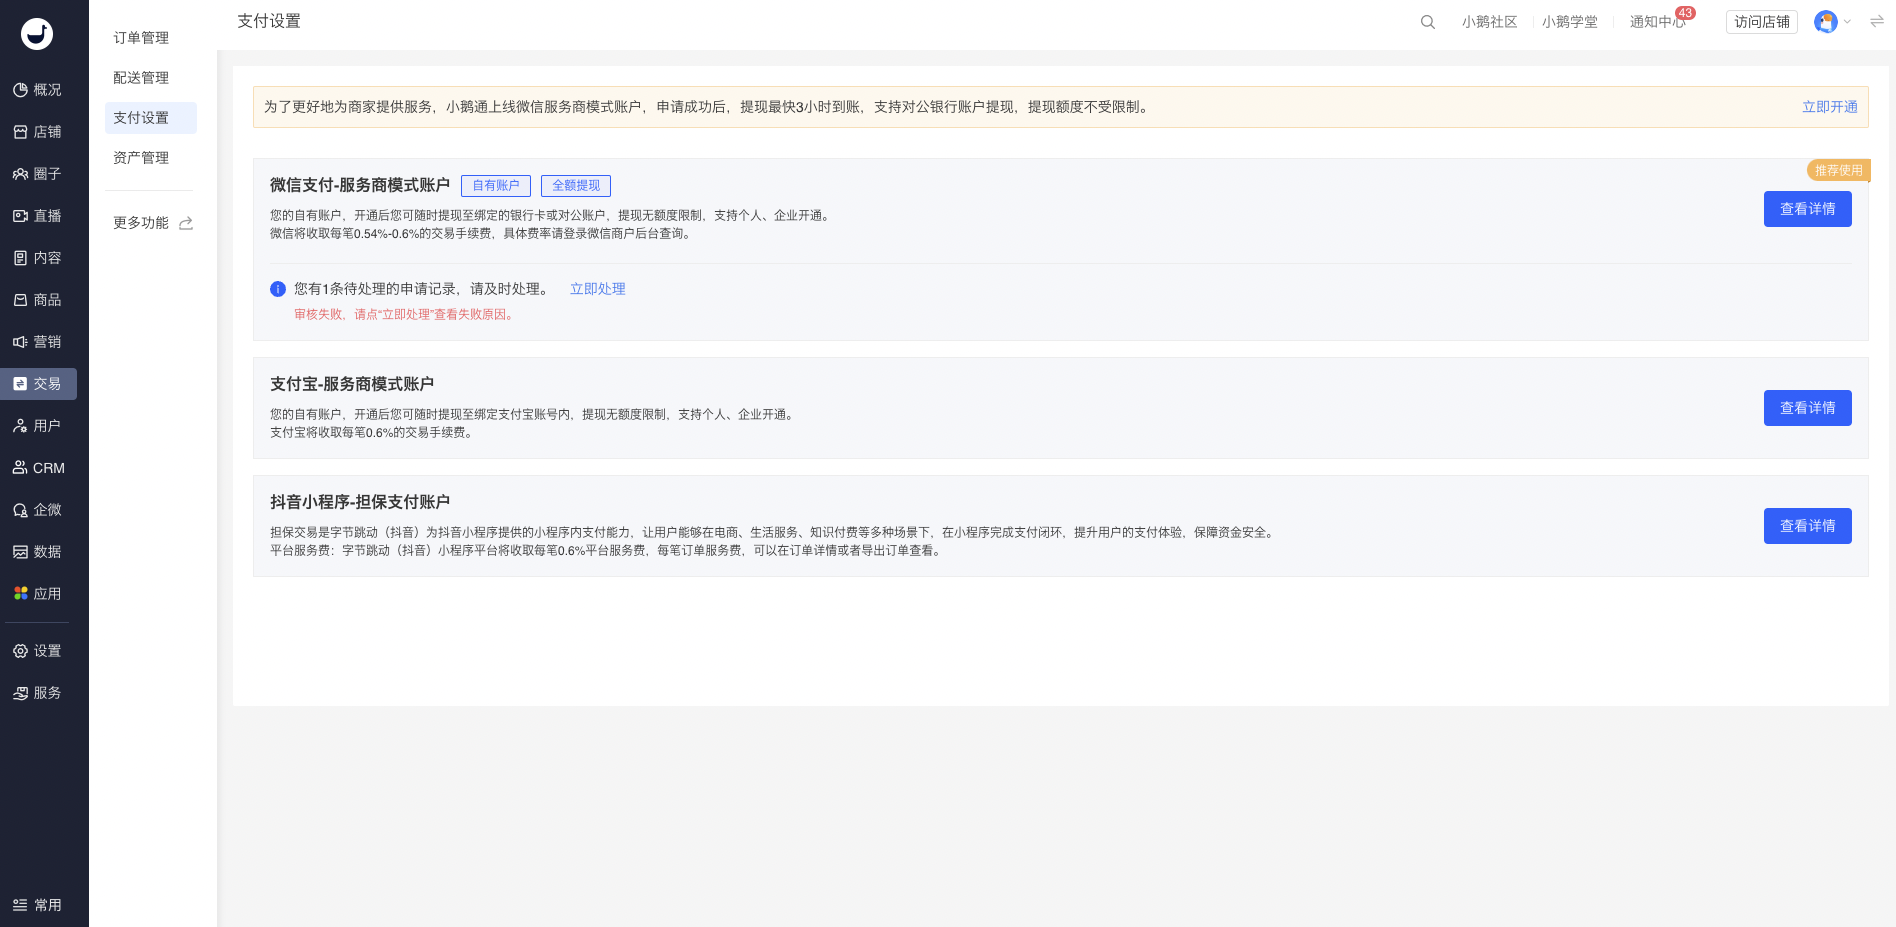Click the 43 notification badge
Viewport: 1896px width, 927px height.
point(1685,13)
